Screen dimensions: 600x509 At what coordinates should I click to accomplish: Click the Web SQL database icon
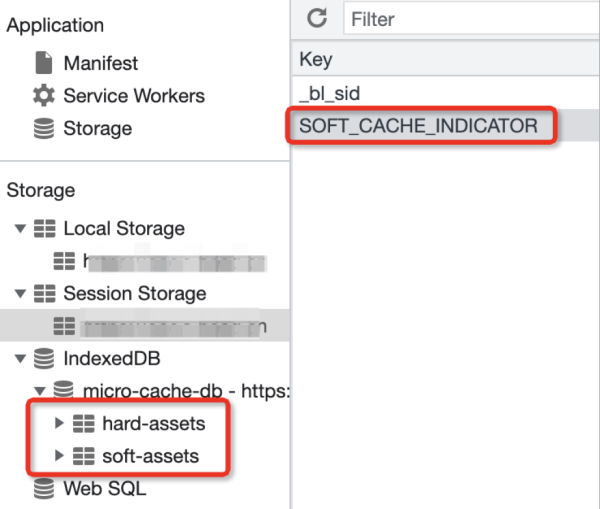click(x=44, y=489)
